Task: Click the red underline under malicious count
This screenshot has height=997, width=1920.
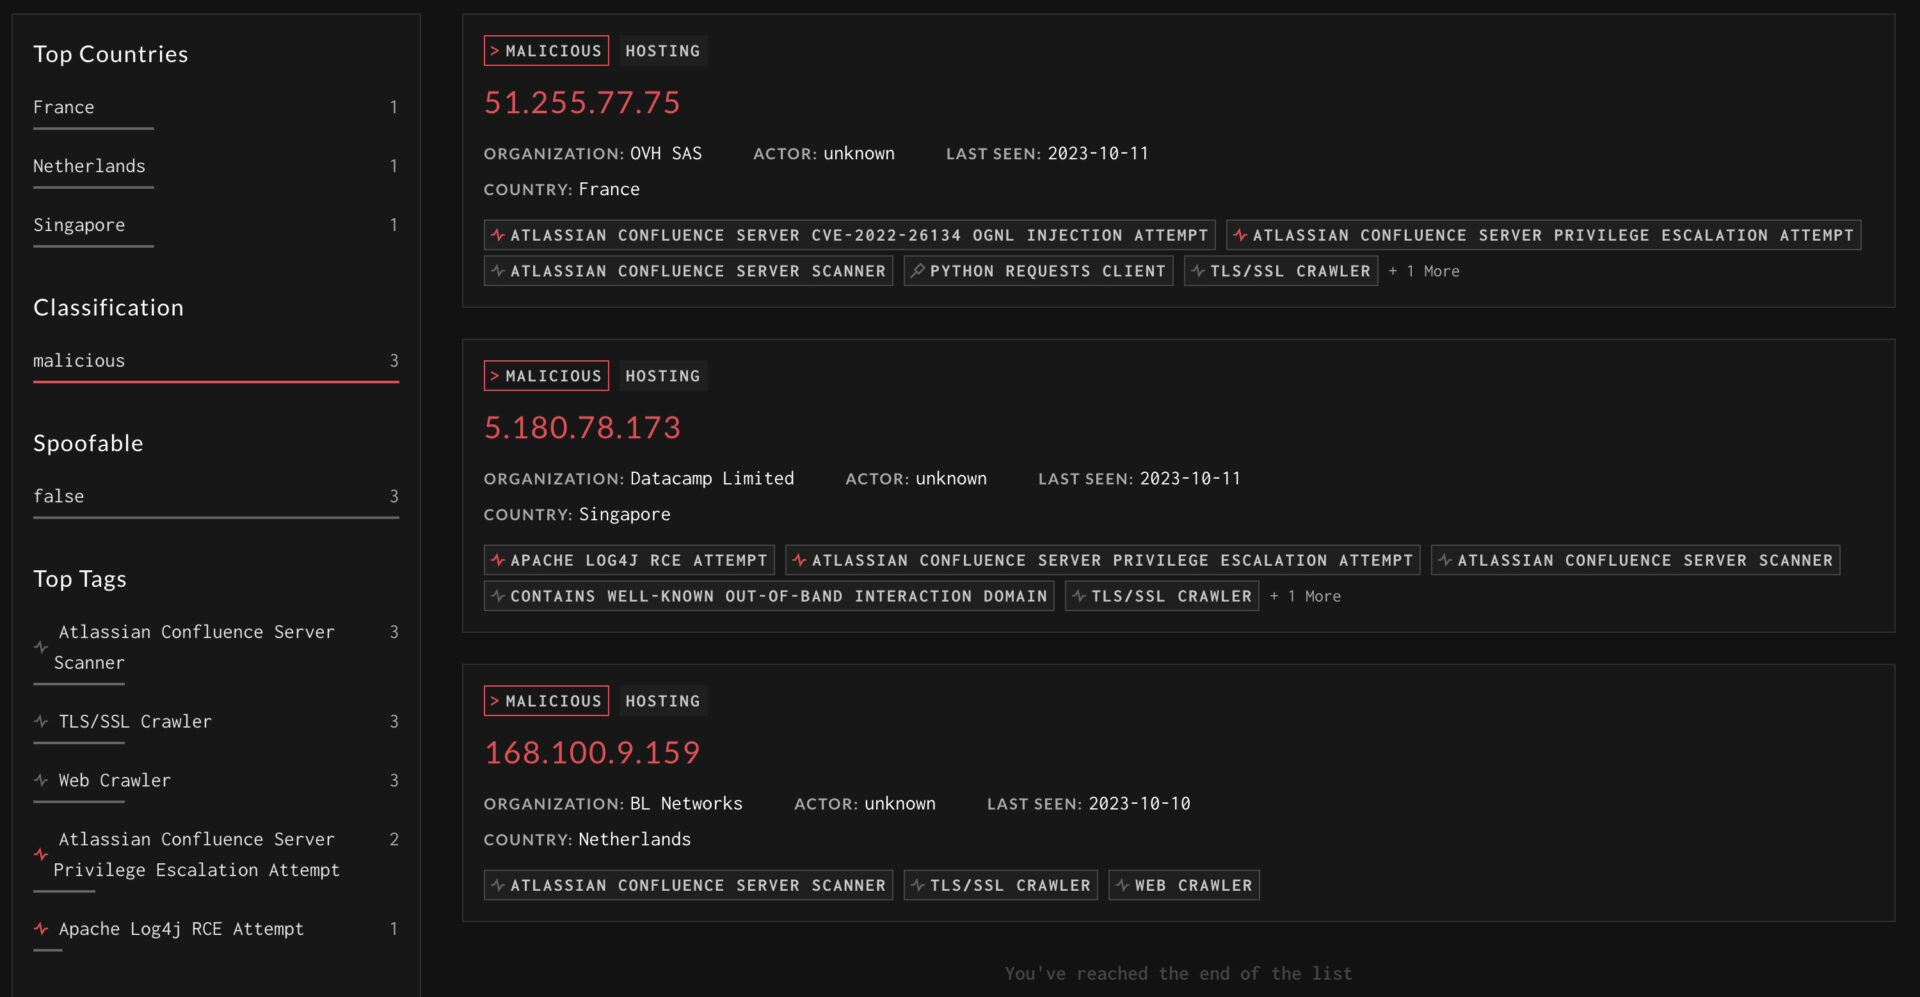Action: coord(216,379)
